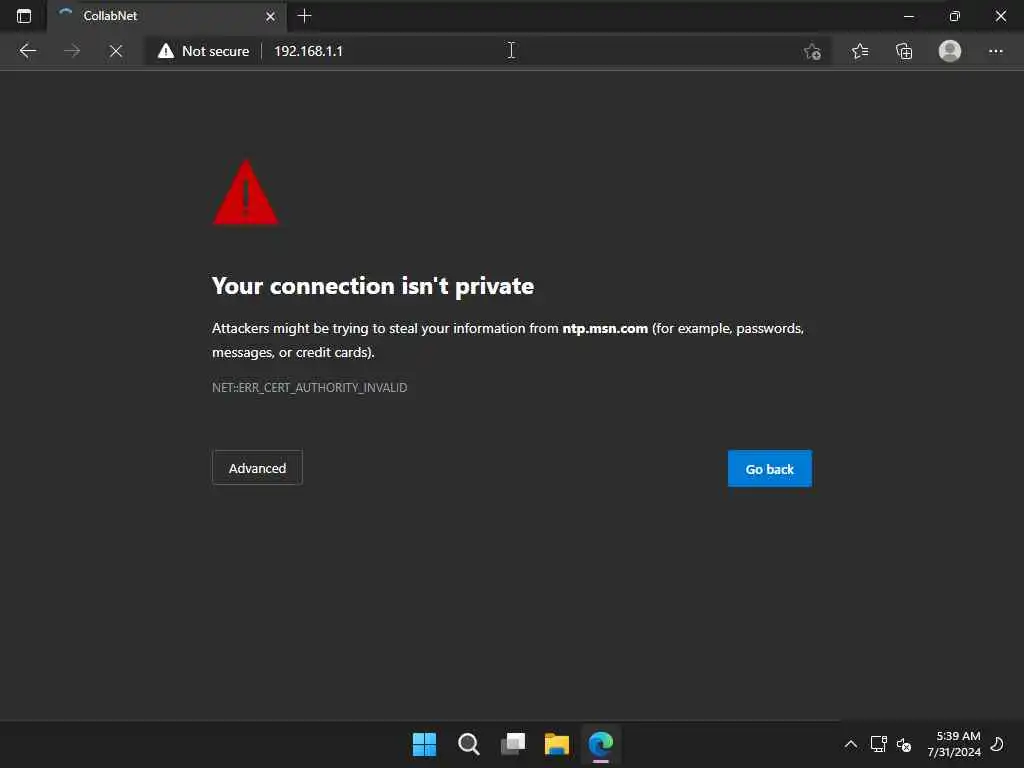Open the tab actions menu icon
Viewport: 1024px width, 768px height.
point(24,16)
